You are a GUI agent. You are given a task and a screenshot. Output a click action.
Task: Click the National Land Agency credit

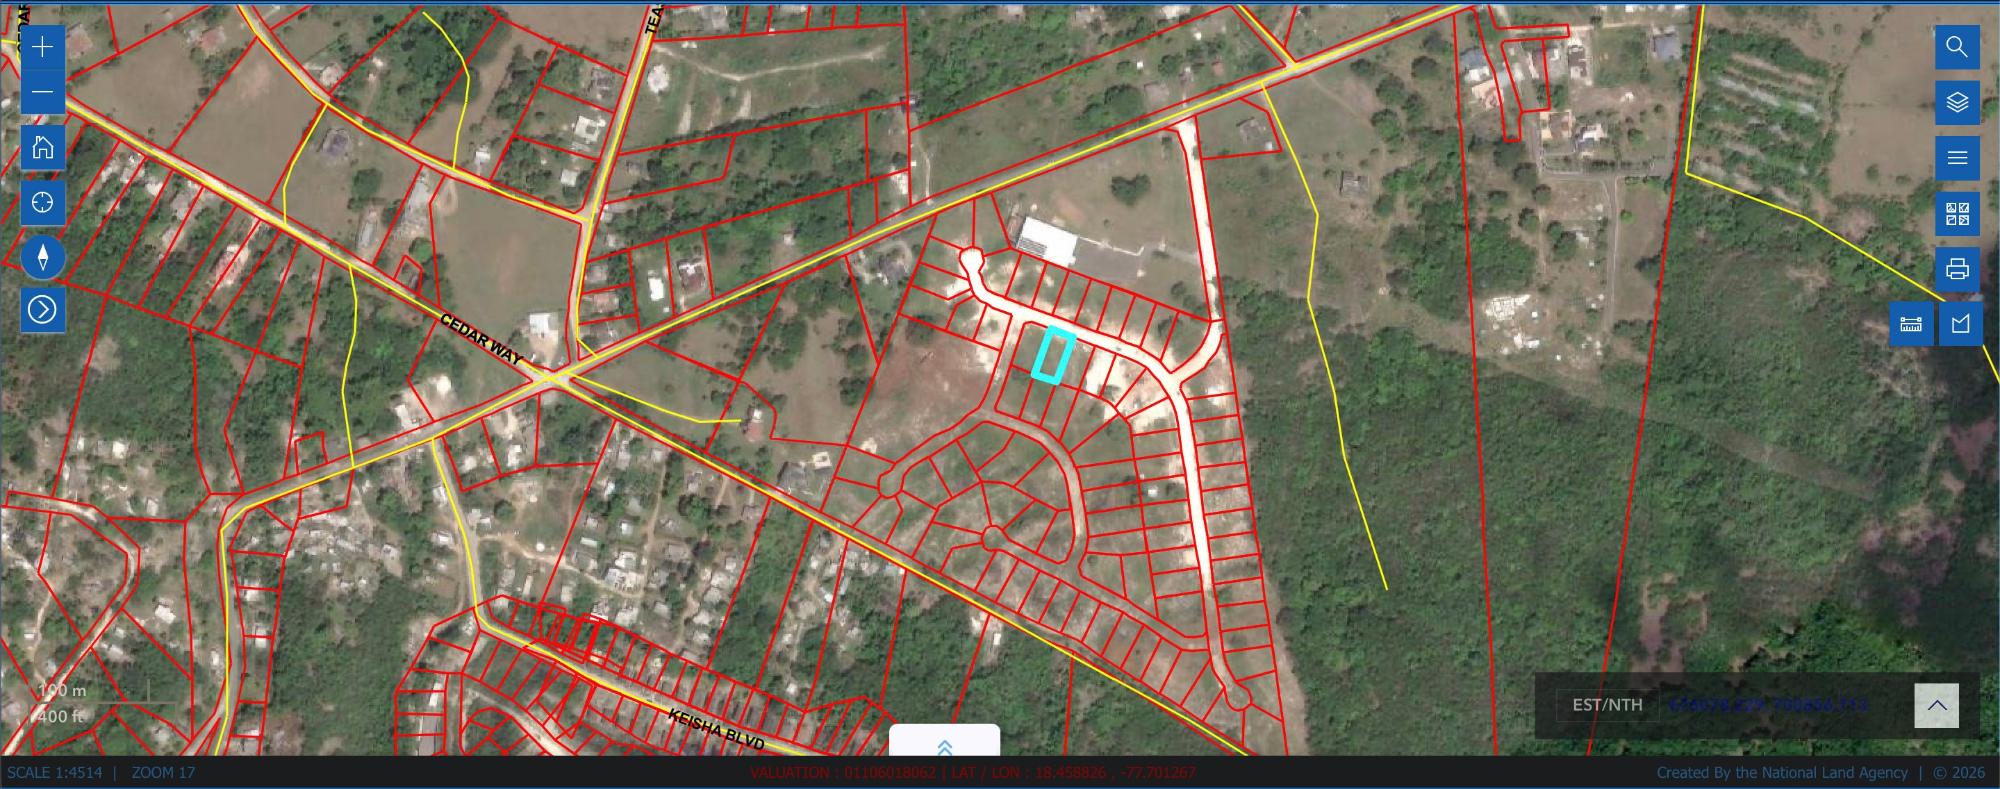[x=1782, y=773]
